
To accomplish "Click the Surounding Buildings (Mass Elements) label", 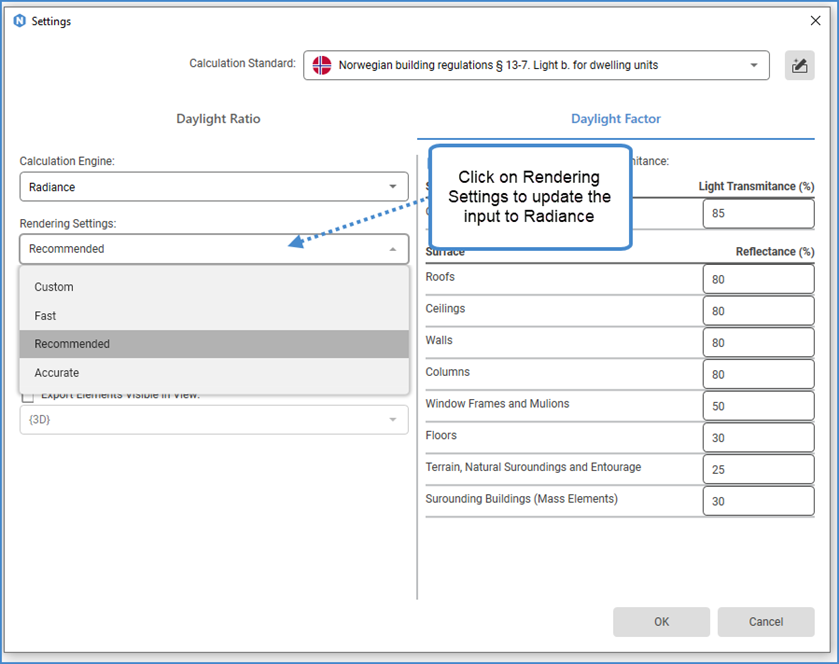I will pyautogui.click(x=521, y=499).
